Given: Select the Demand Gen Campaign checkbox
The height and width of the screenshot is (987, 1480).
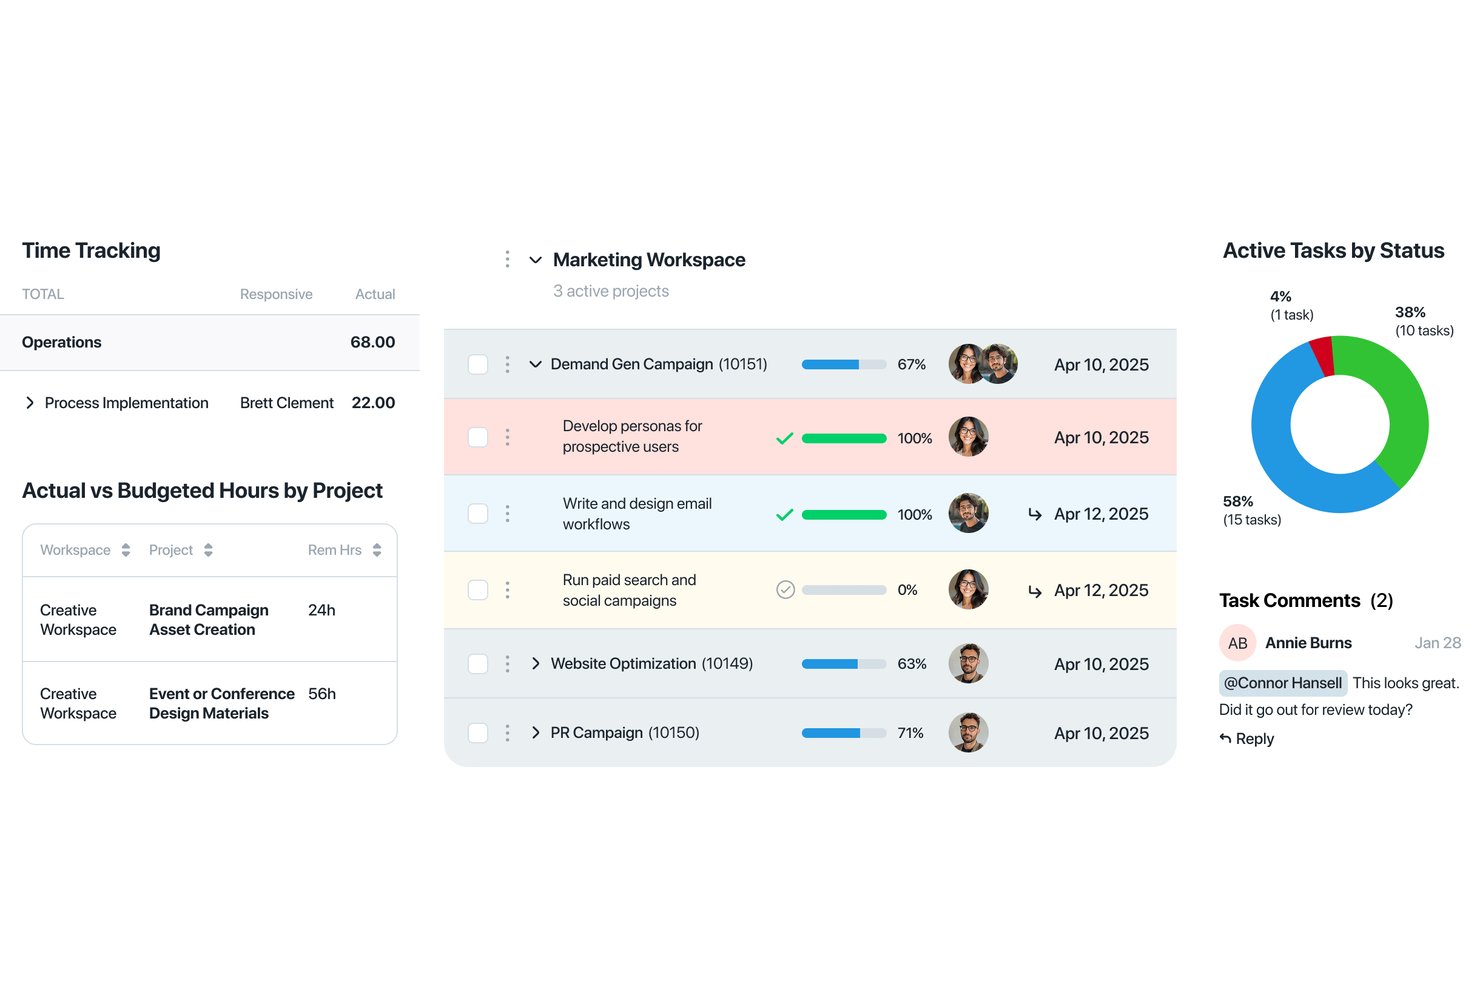Looking at the screenshot, I should click(x=478, y=364).
